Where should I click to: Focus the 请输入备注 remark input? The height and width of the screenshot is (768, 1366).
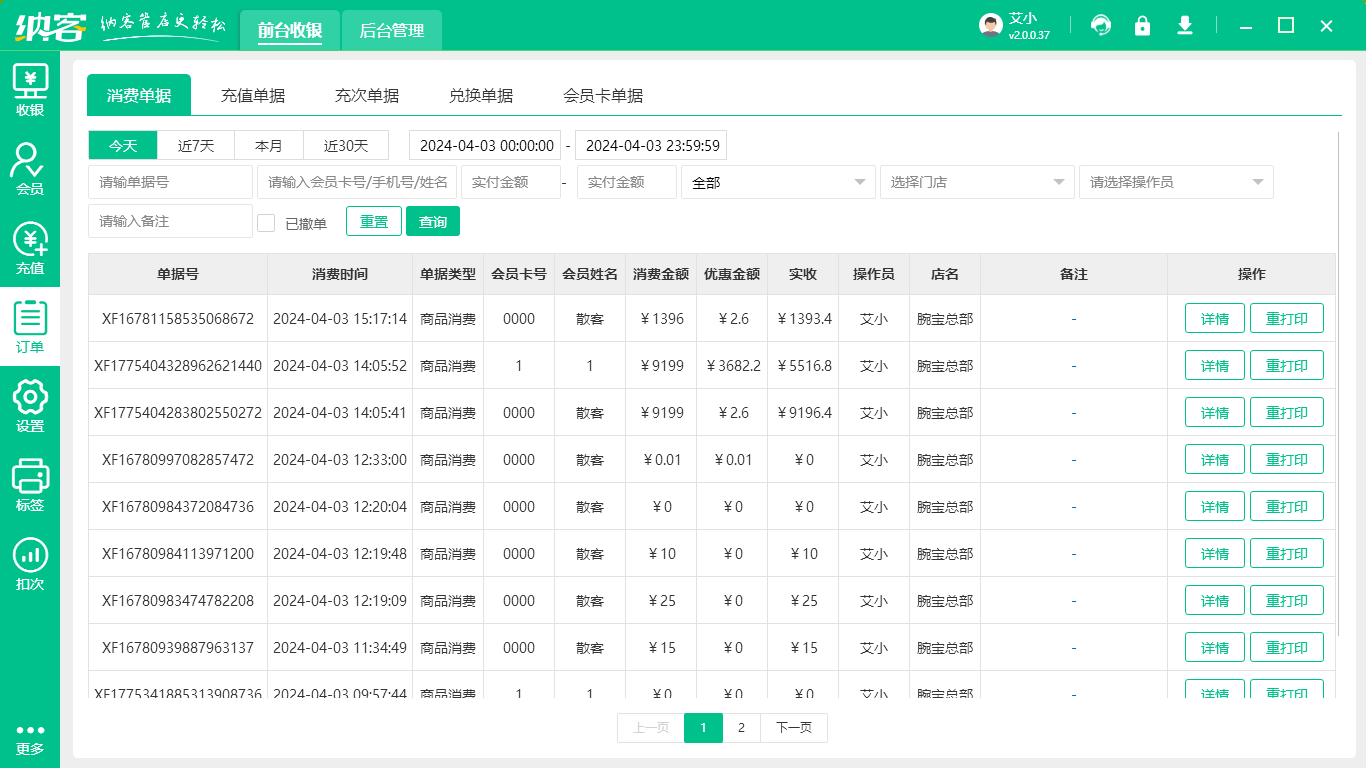(x=170, y=221)
